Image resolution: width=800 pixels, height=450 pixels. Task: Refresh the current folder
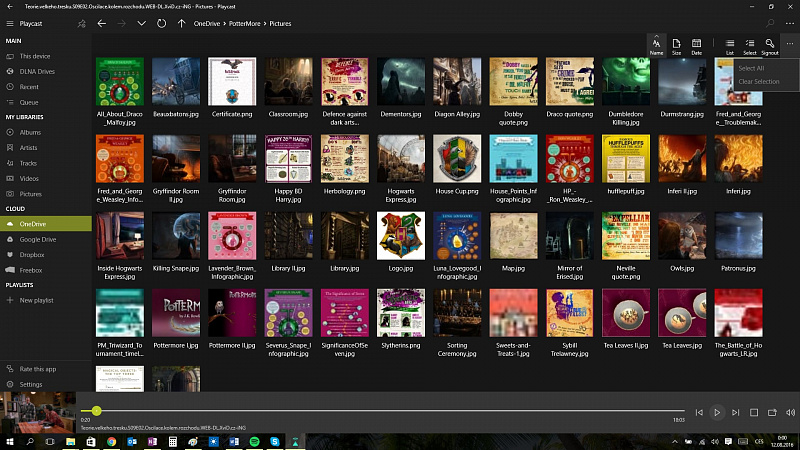click(161, 23)
